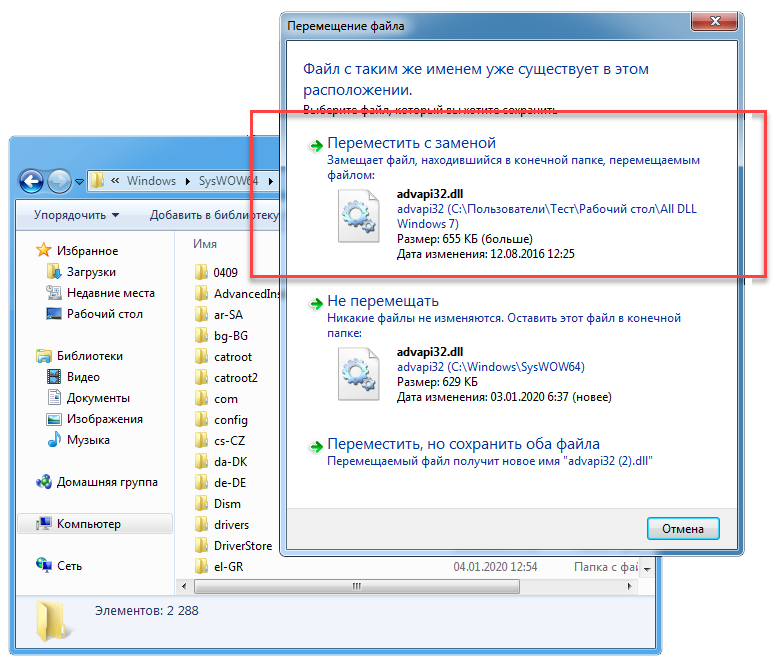Select Сеть in navigation pane

69,566
